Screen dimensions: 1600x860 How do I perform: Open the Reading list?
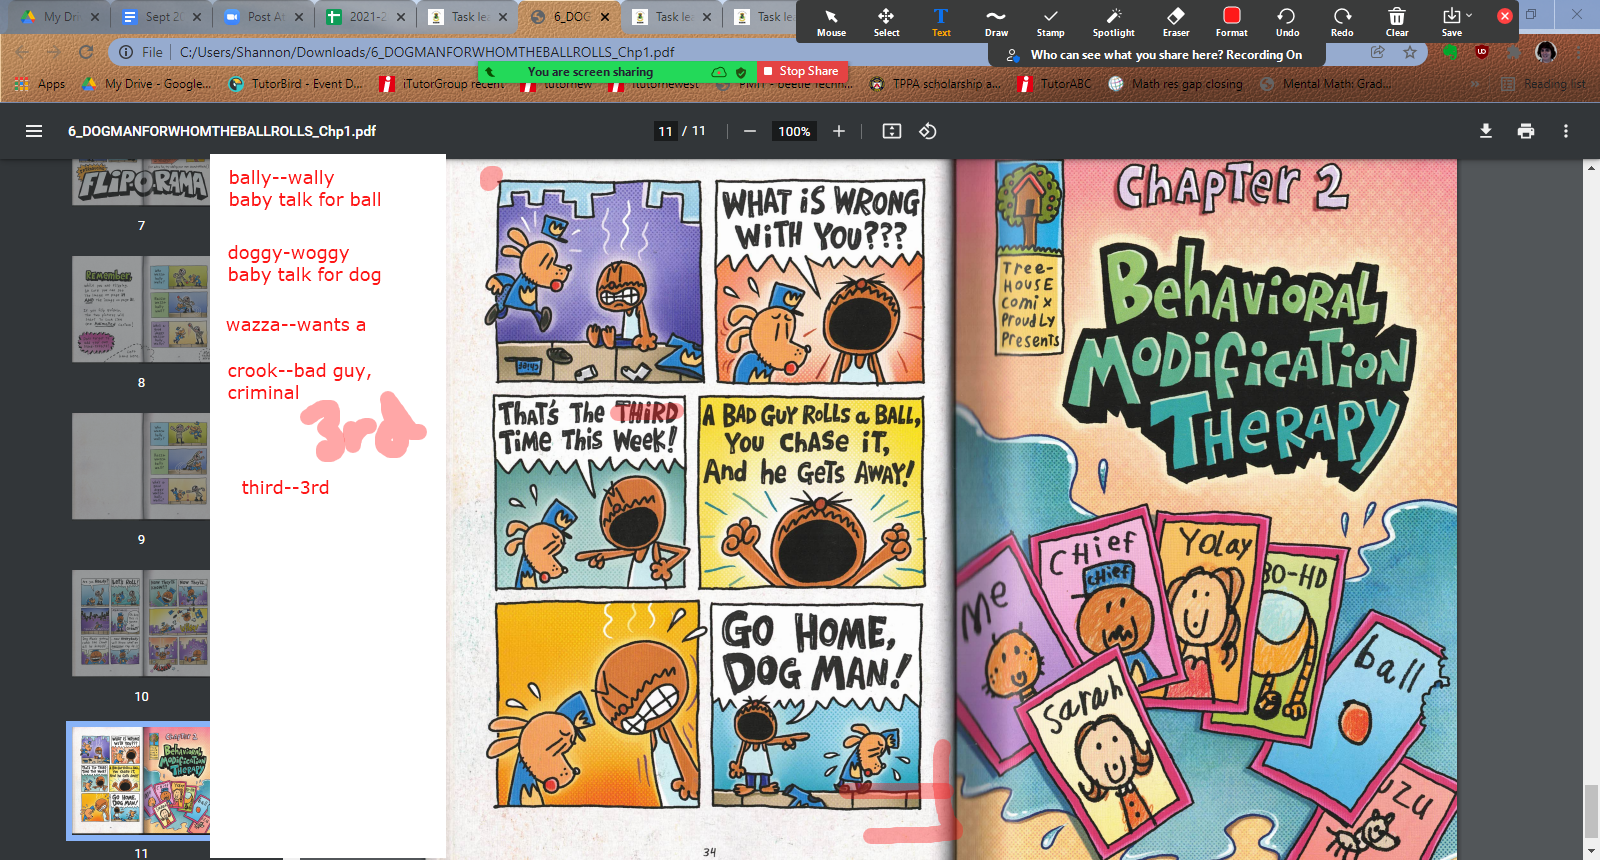click(x=1543, y=84)
